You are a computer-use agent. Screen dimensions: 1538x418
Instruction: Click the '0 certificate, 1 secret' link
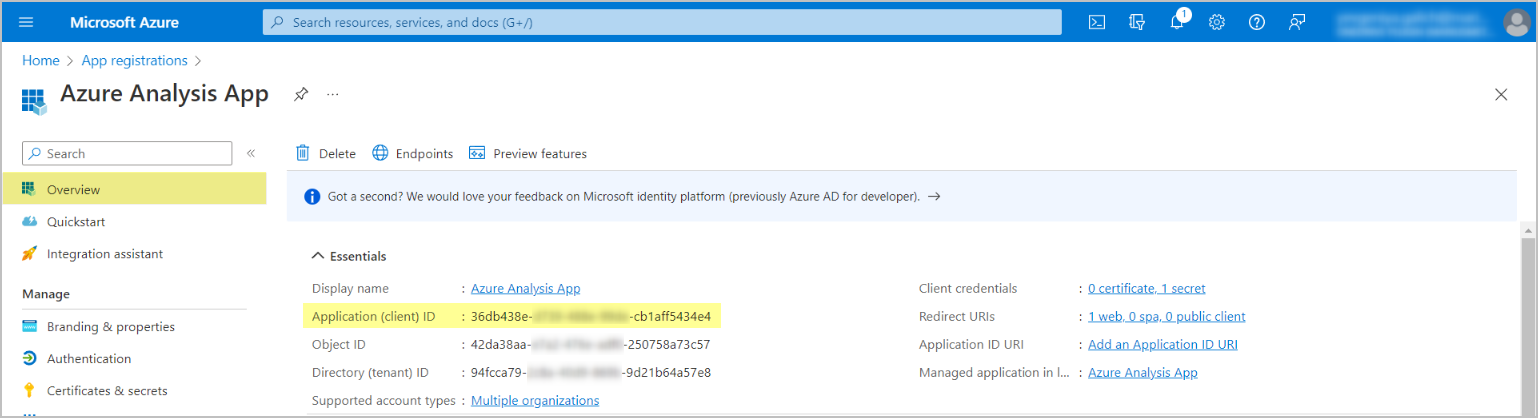pyautogui.click(x=1146, y=288)
